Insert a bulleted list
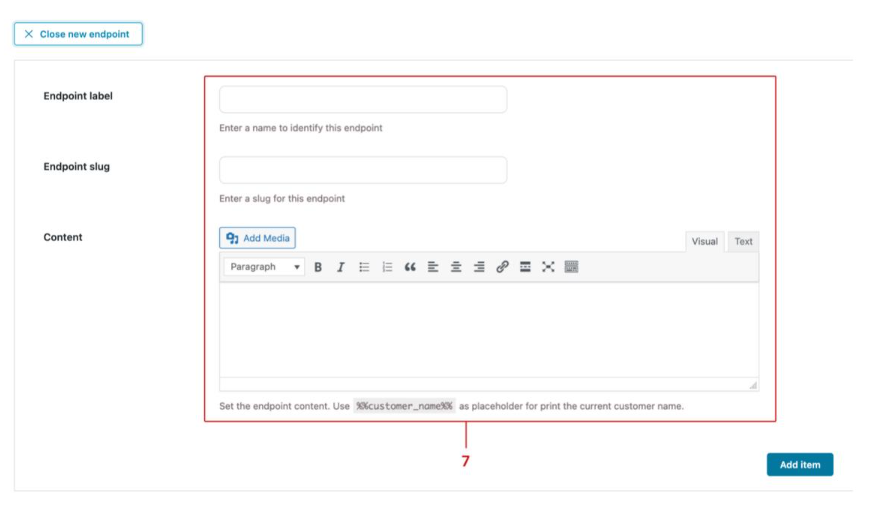The height and width of the screenshot is (510, 874). coord(364,267)
